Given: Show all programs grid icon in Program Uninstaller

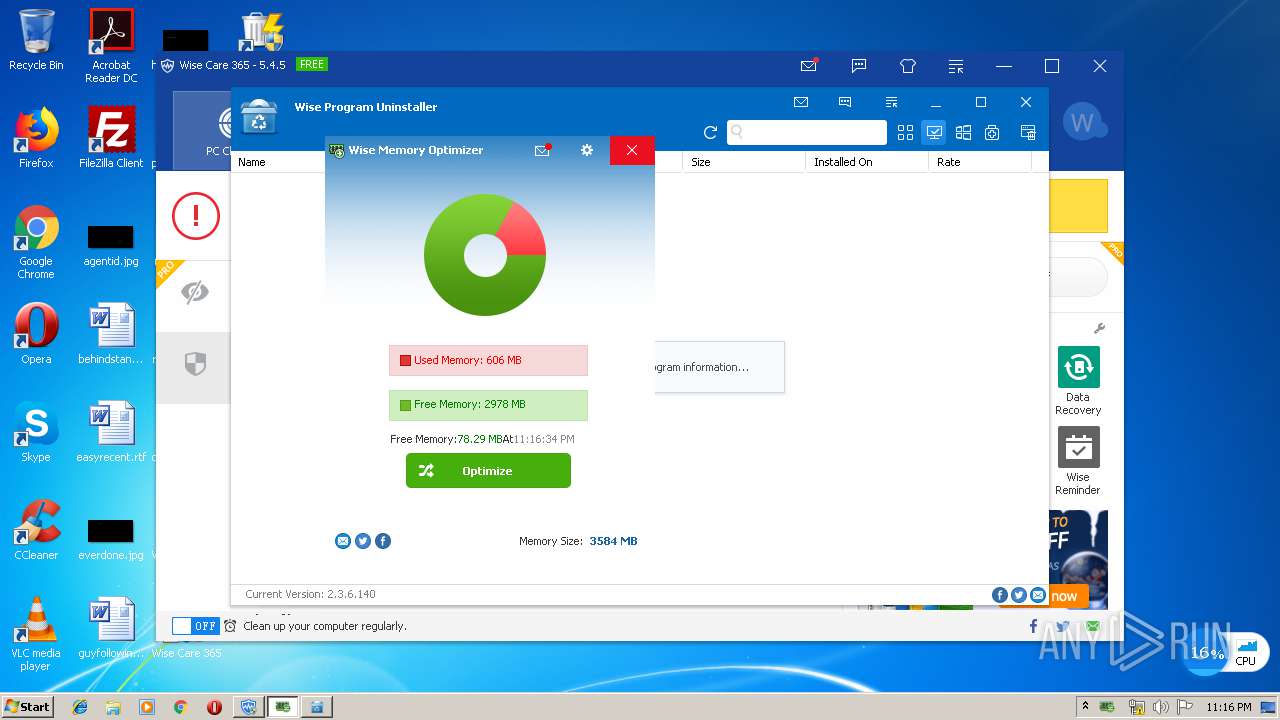Looking at the screenshot, I should [x=905, y=132].
